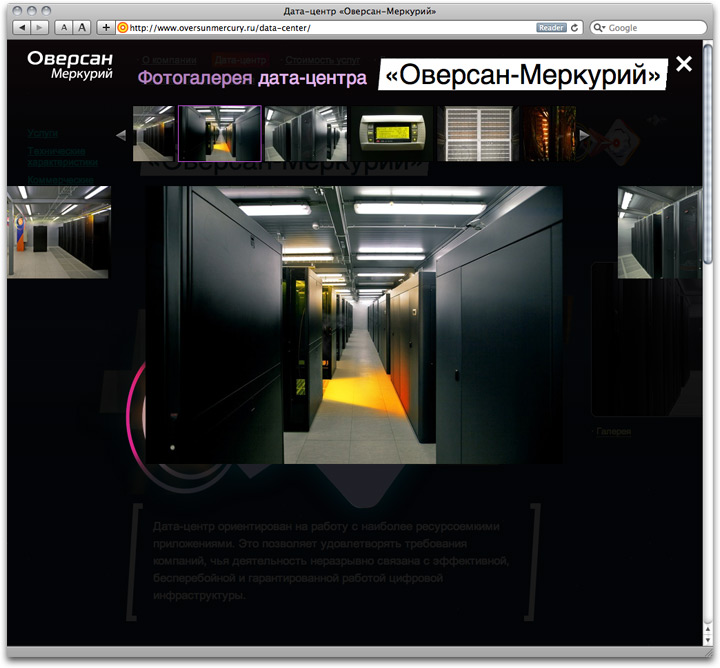The width and height of the screenshot is (720, 668).
Task: Open the search magnifier dropdown
Action: pyautogui.click(x=598, y=28)
